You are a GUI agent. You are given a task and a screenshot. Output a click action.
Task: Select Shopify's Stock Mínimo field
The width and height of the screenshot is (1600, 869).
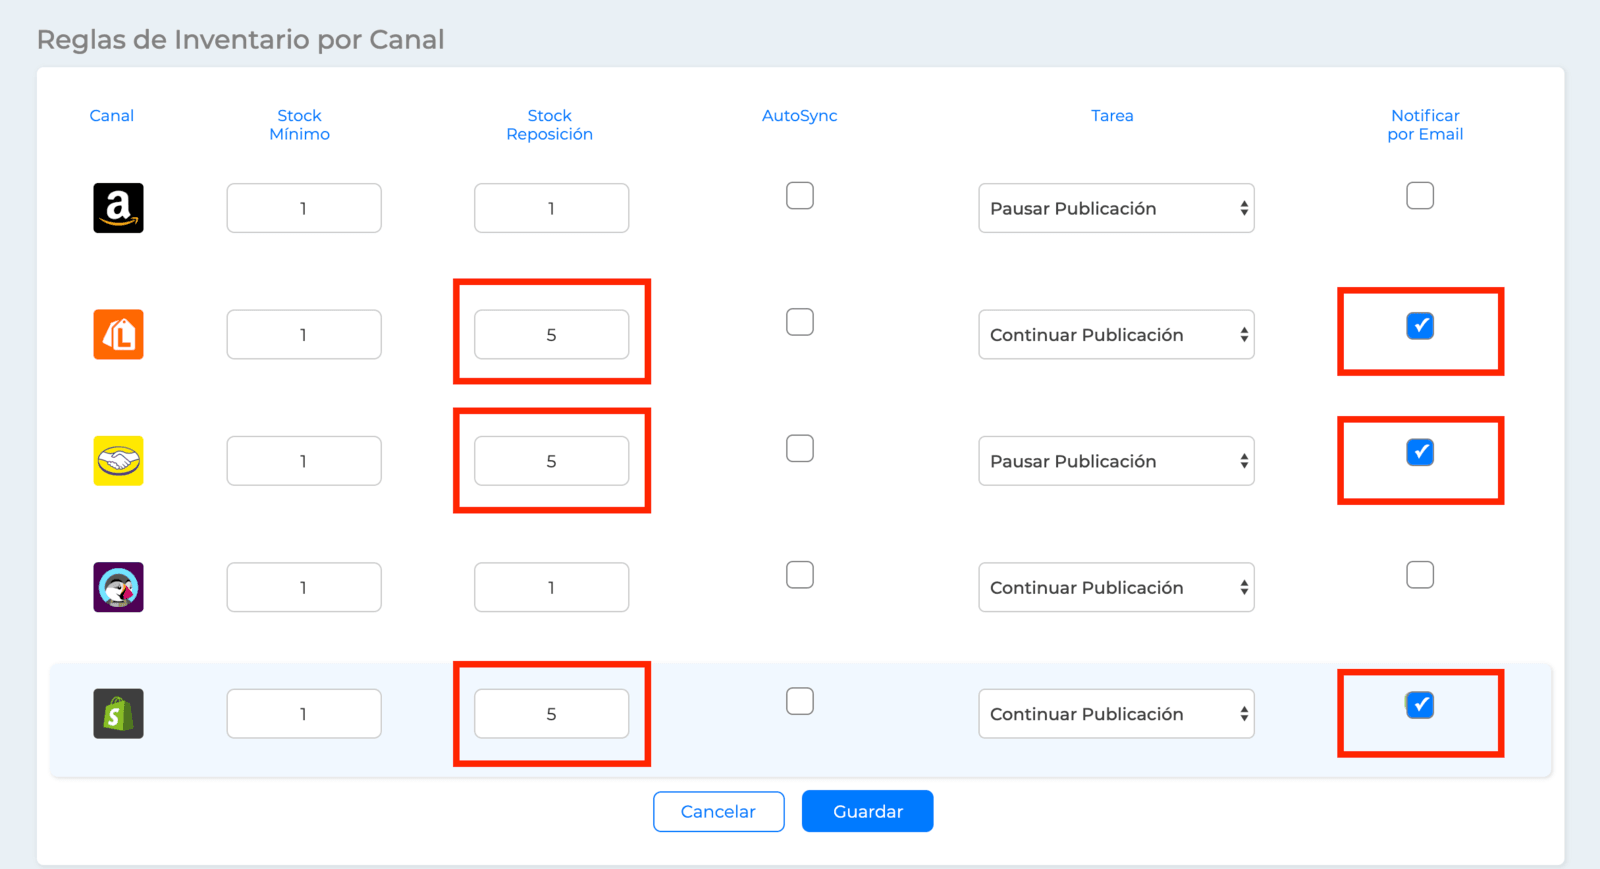pyautogui.click(x=304, y=714)
